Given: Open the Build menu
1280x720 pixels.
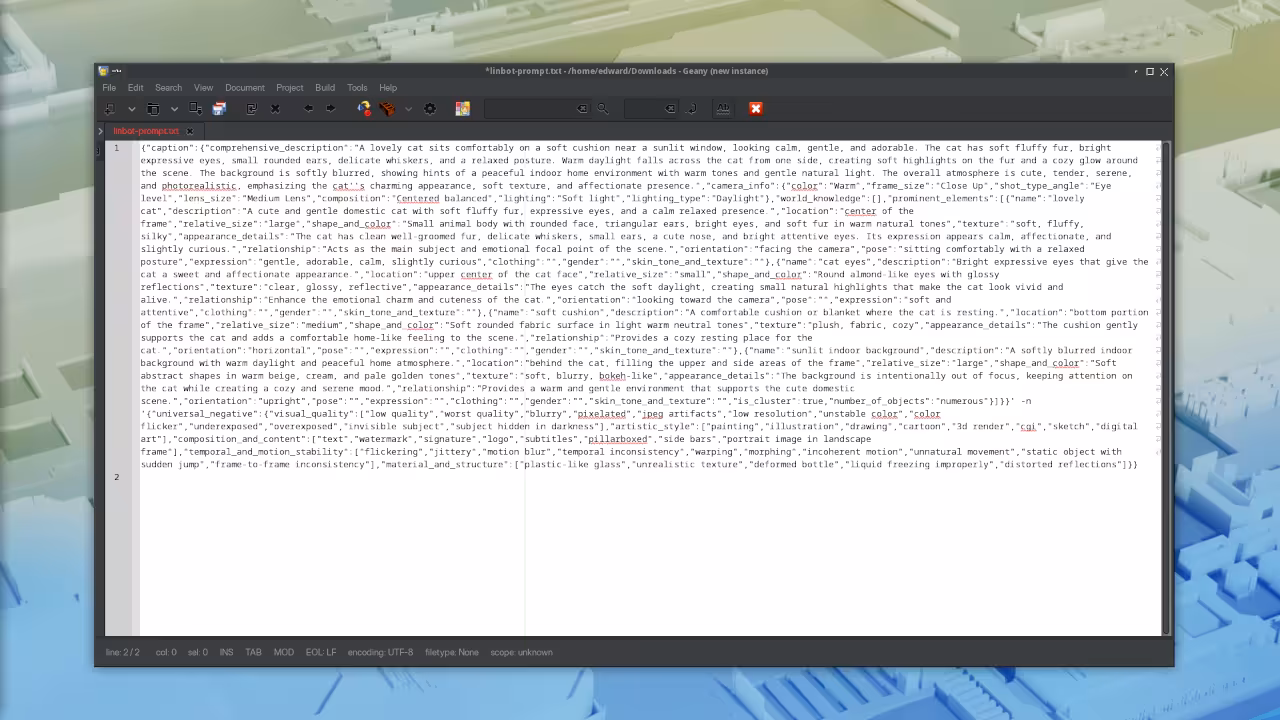Looking at the screenshot, I should coord(325,87).
